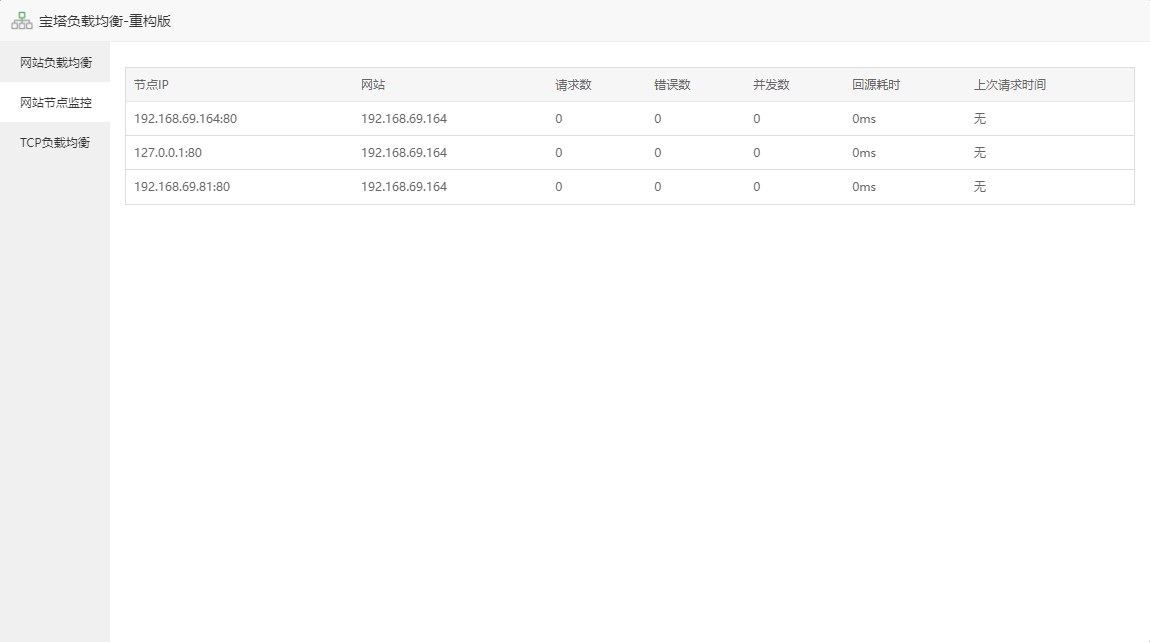Viewport: 1150px width, 642px height.
Task: Click 无 last request in 127.0.0.1:80 row
Action: point(979,153)
